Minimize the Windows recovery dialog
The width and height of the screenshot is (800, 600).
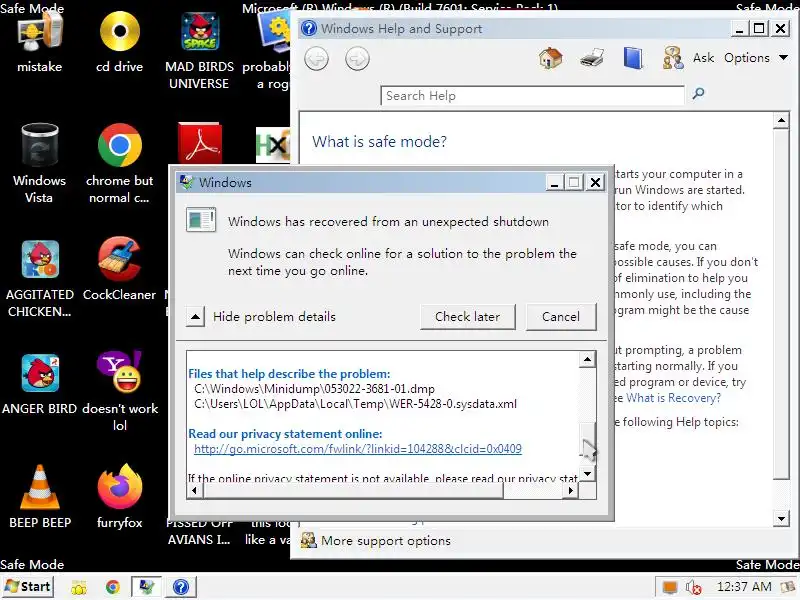pyautogui.click(x=555, y=183)
